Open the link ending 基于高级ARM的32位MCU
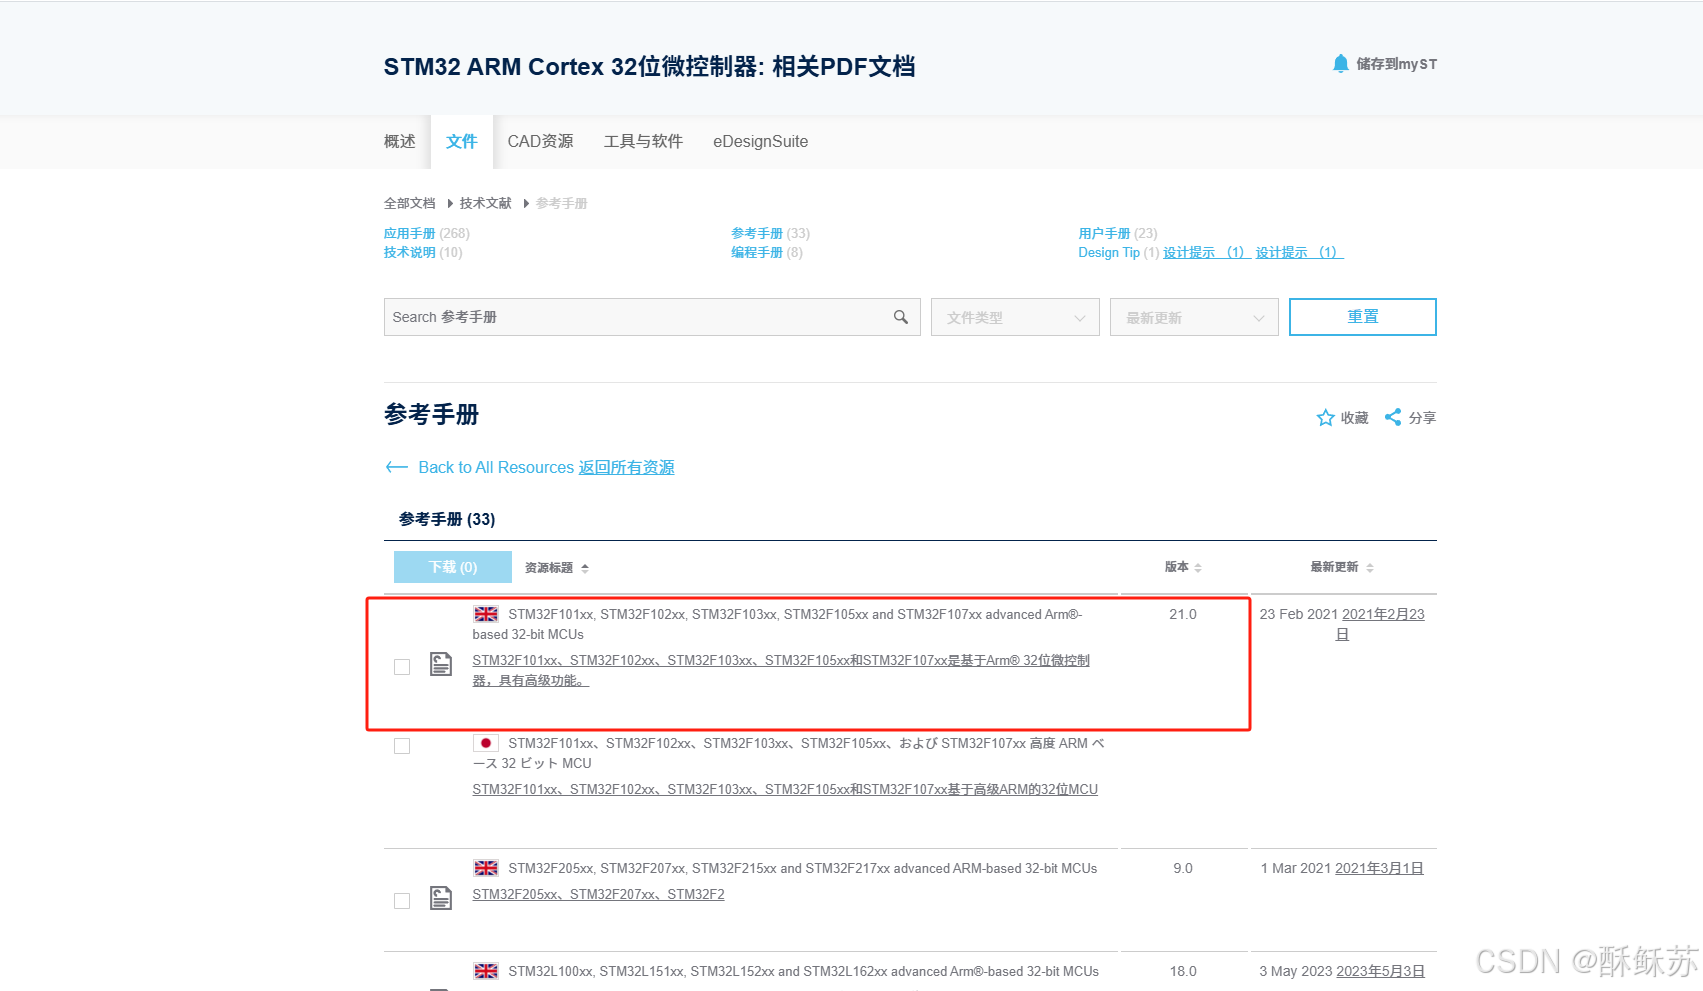The image size is (1703, 991). pos(785,789)
